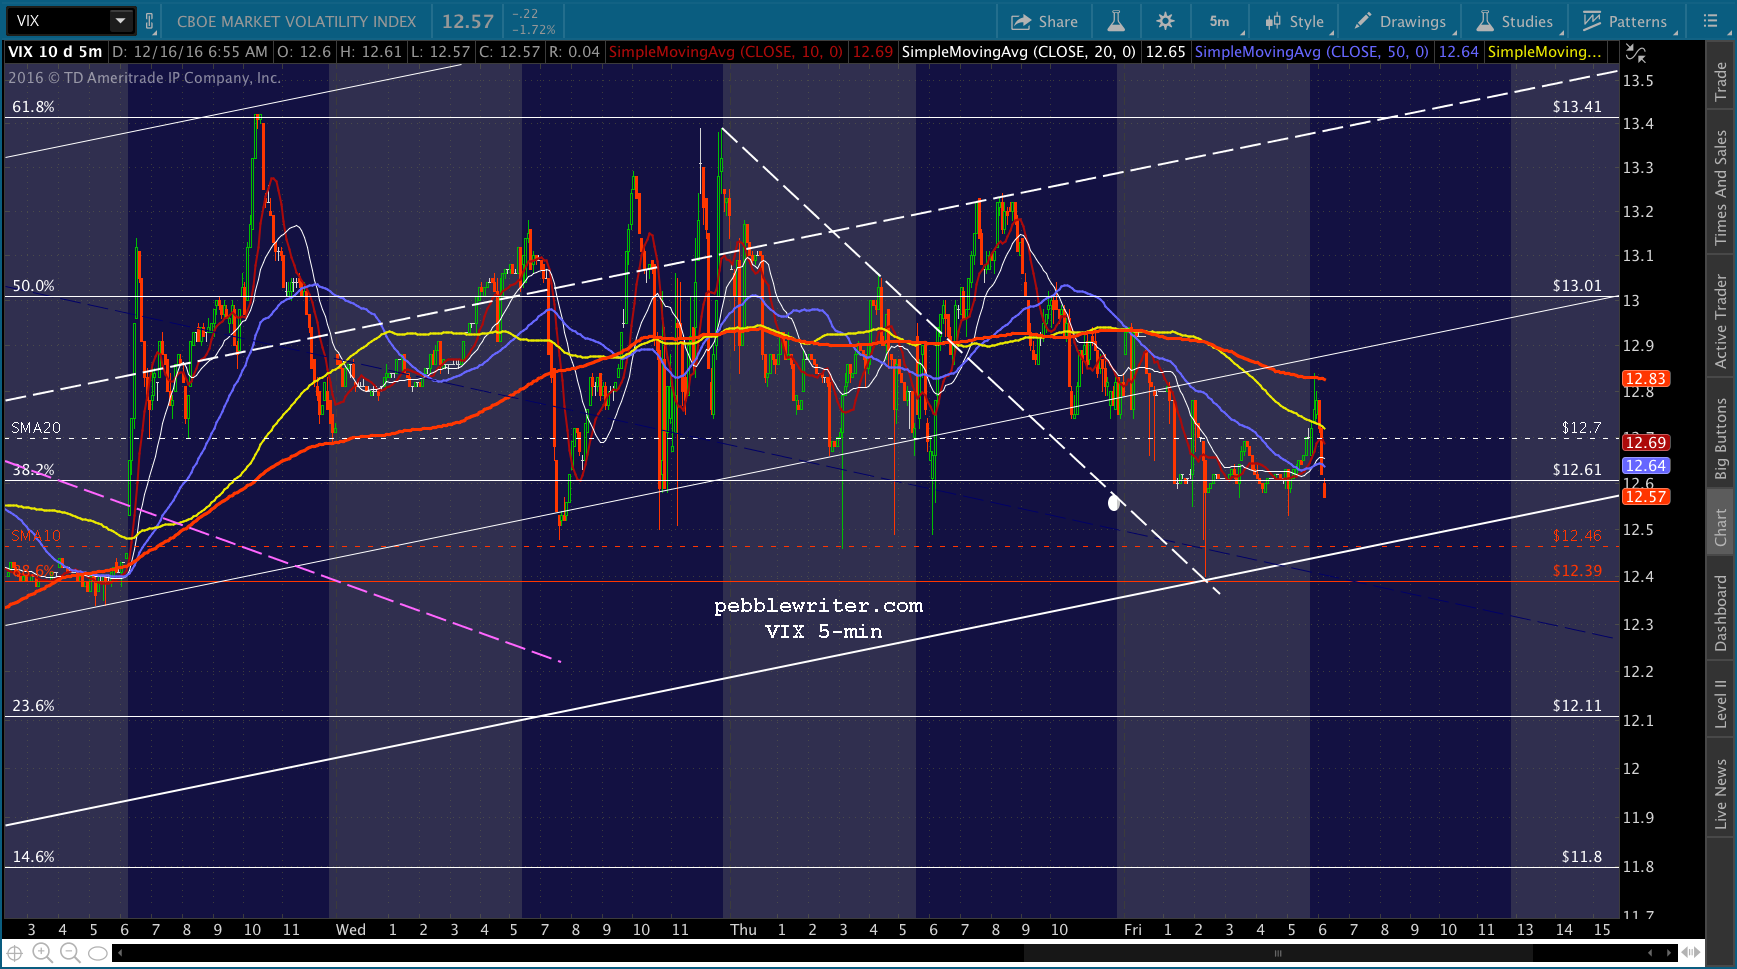
Task: Open the Style dropdown menu
Action: 1294,21
